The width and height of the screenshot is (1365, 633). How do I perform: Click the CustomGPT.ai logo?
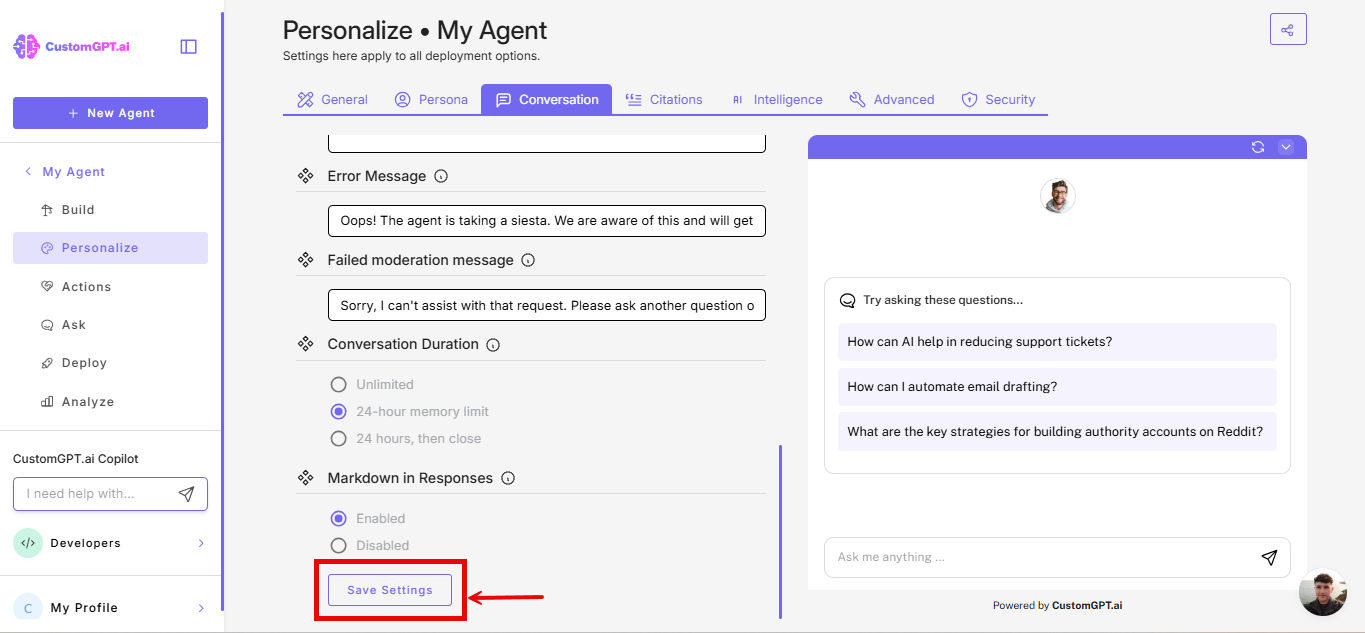(71, 46)
